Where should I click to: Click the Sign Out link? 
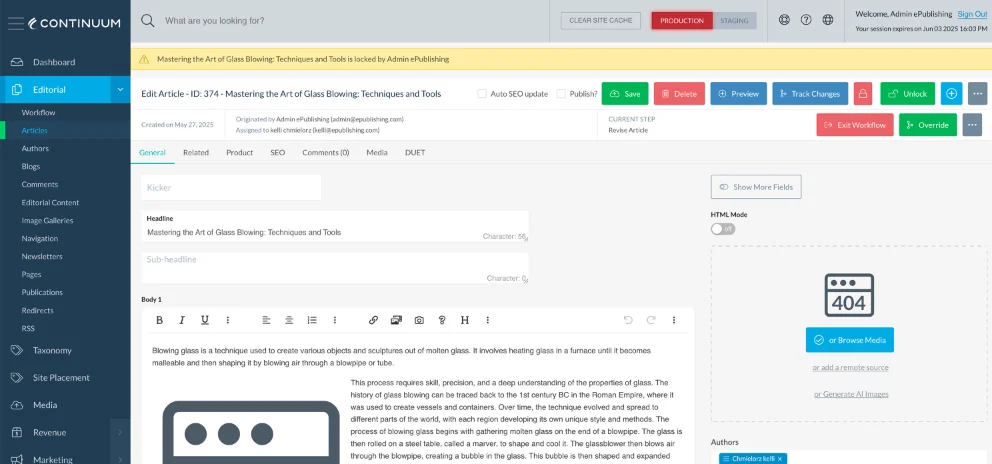pos(972,14)
